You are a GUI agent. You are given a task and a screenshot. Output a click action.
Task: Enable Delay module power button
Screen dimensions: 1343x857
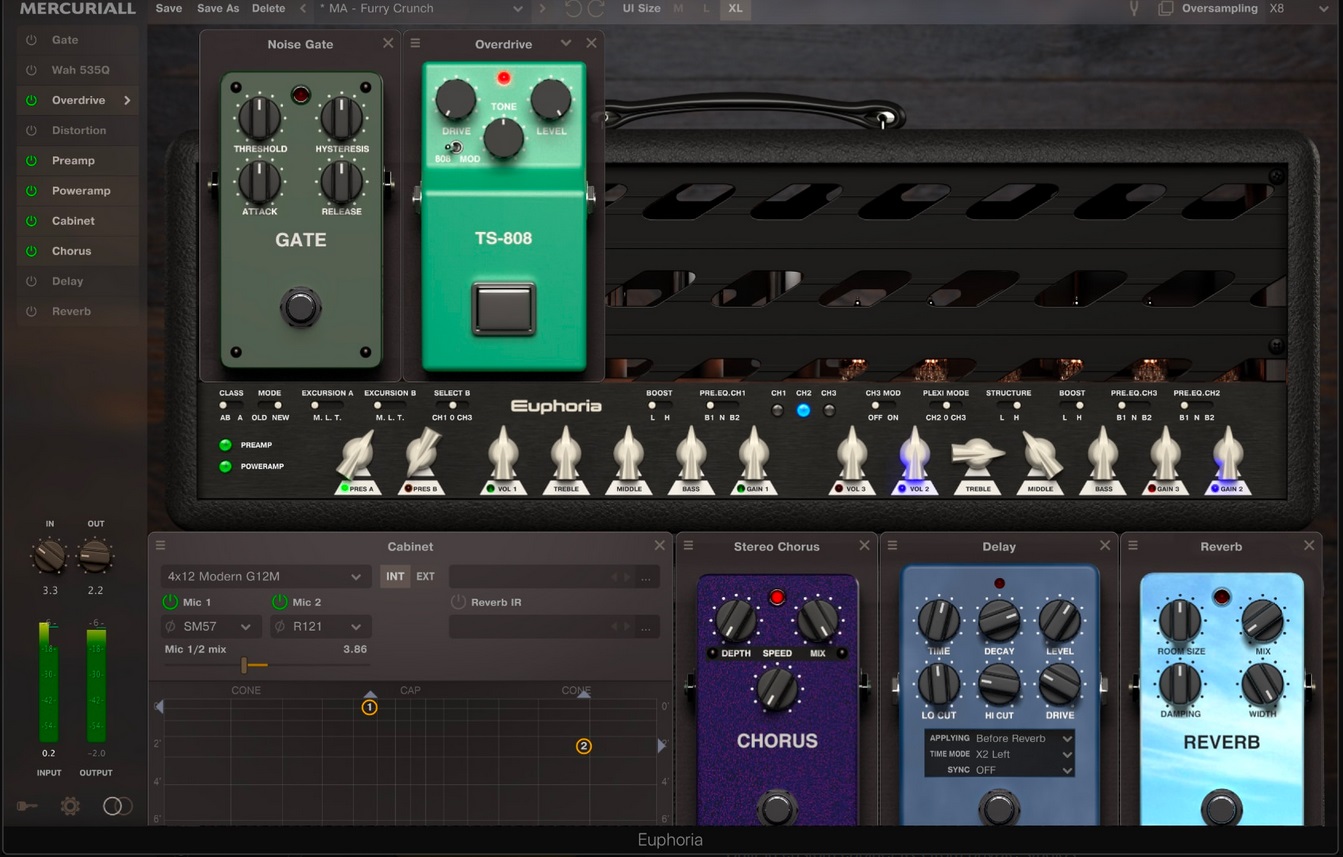click(31, 281)
